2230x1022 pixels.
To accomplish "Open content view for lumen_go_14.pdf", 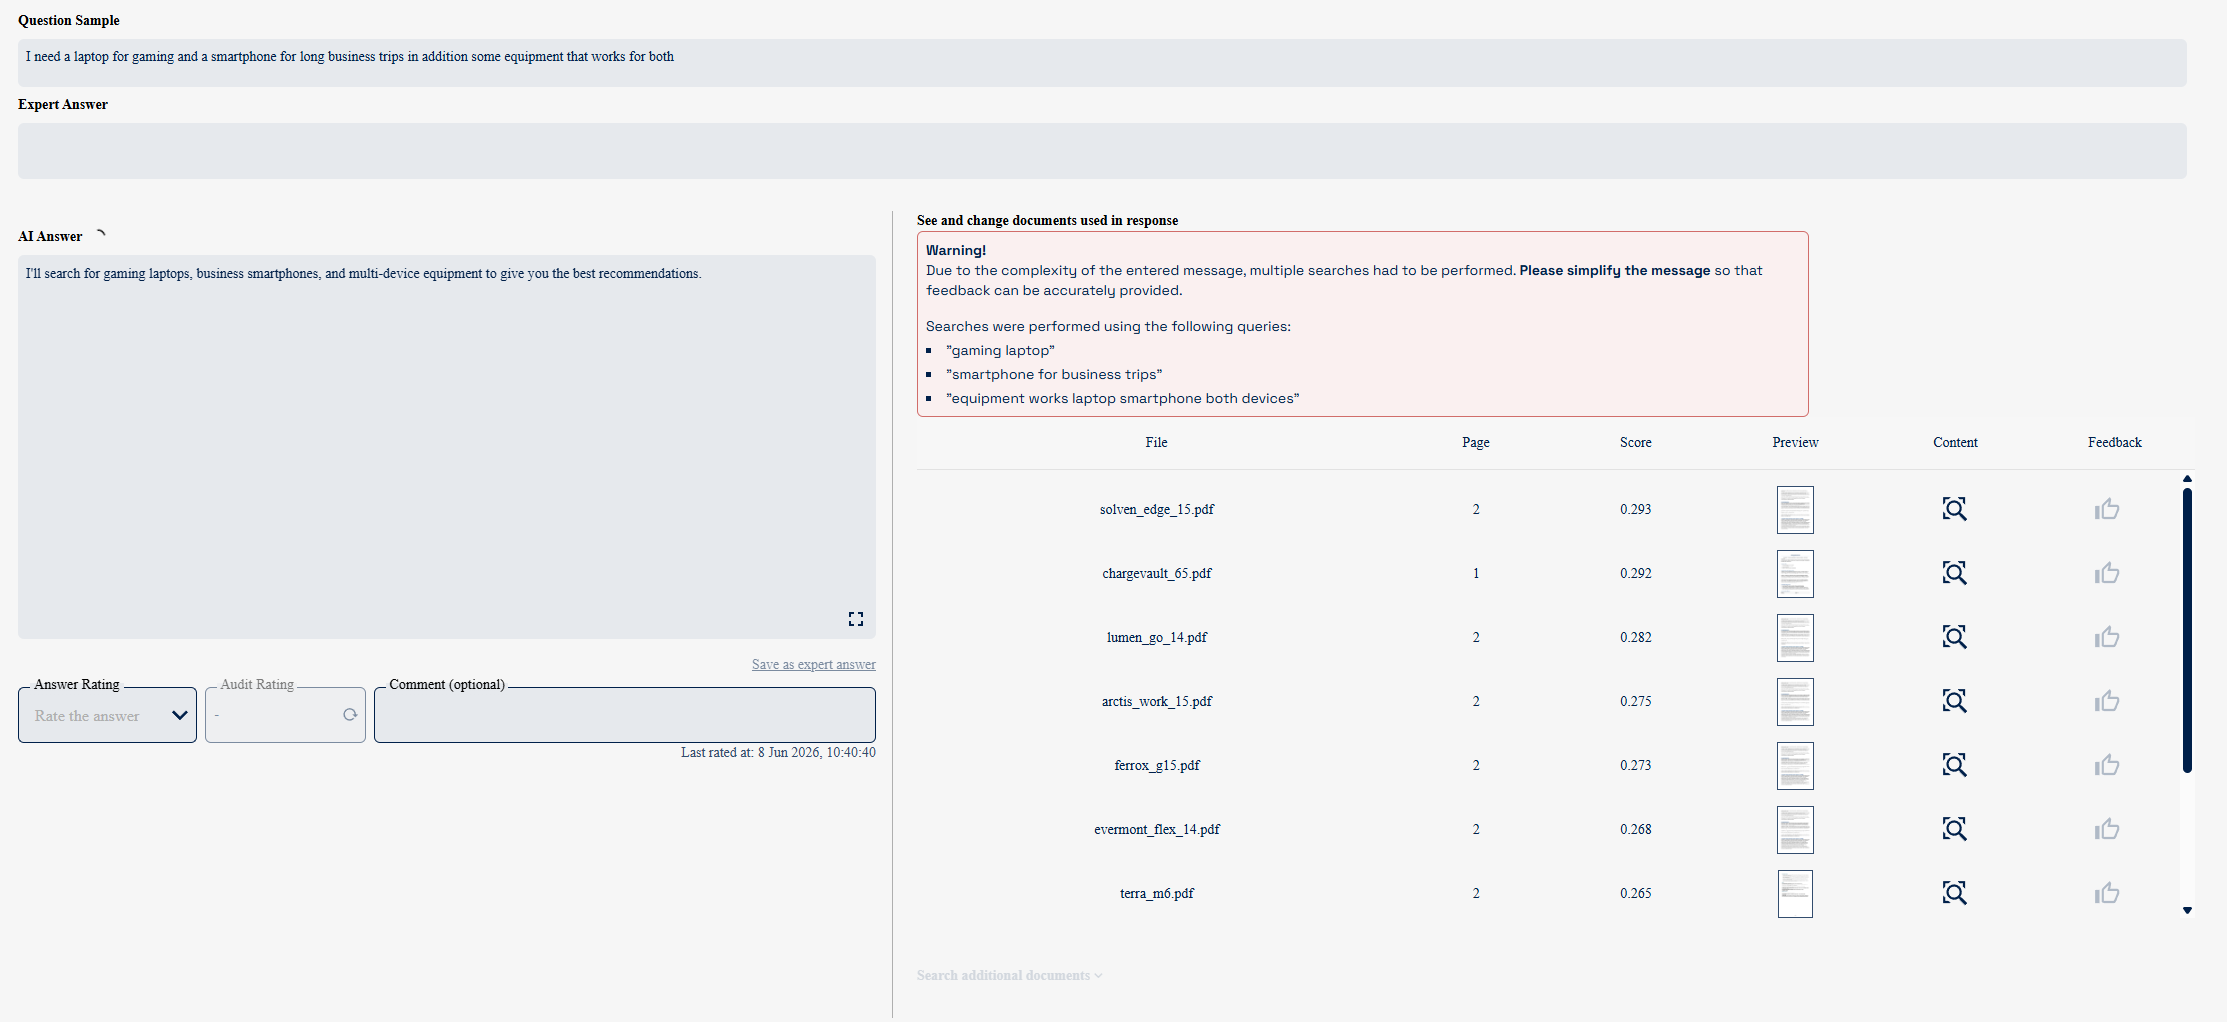I will click(1954, 637).
